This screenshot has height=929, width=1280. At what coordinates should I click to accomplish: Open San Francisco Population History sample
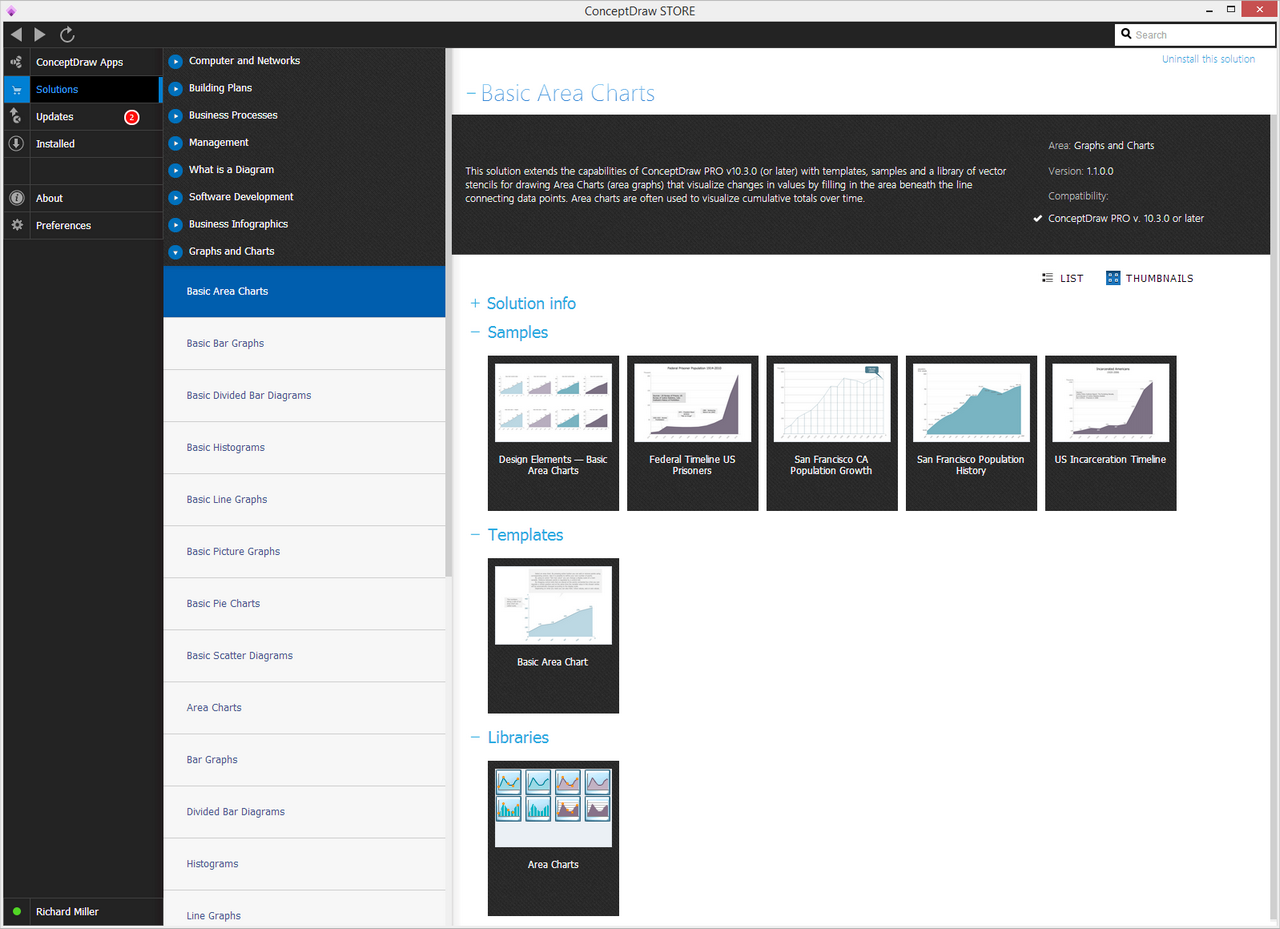coord(971,433)
